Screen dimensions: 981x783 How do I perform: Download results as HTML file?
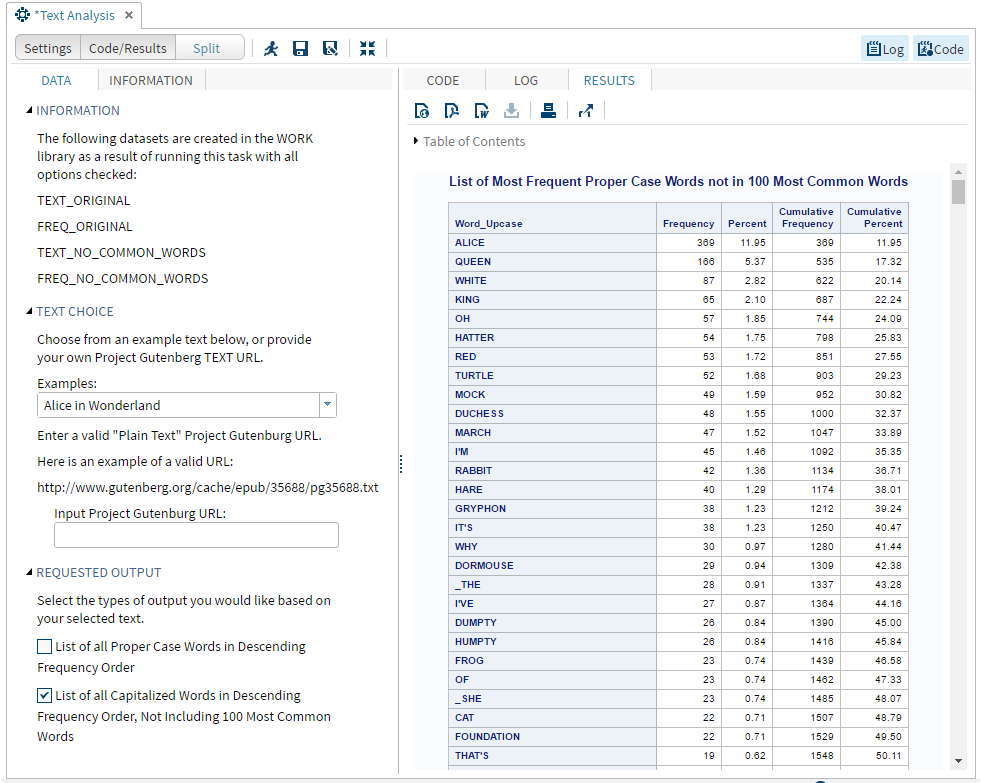coord(422,111)
